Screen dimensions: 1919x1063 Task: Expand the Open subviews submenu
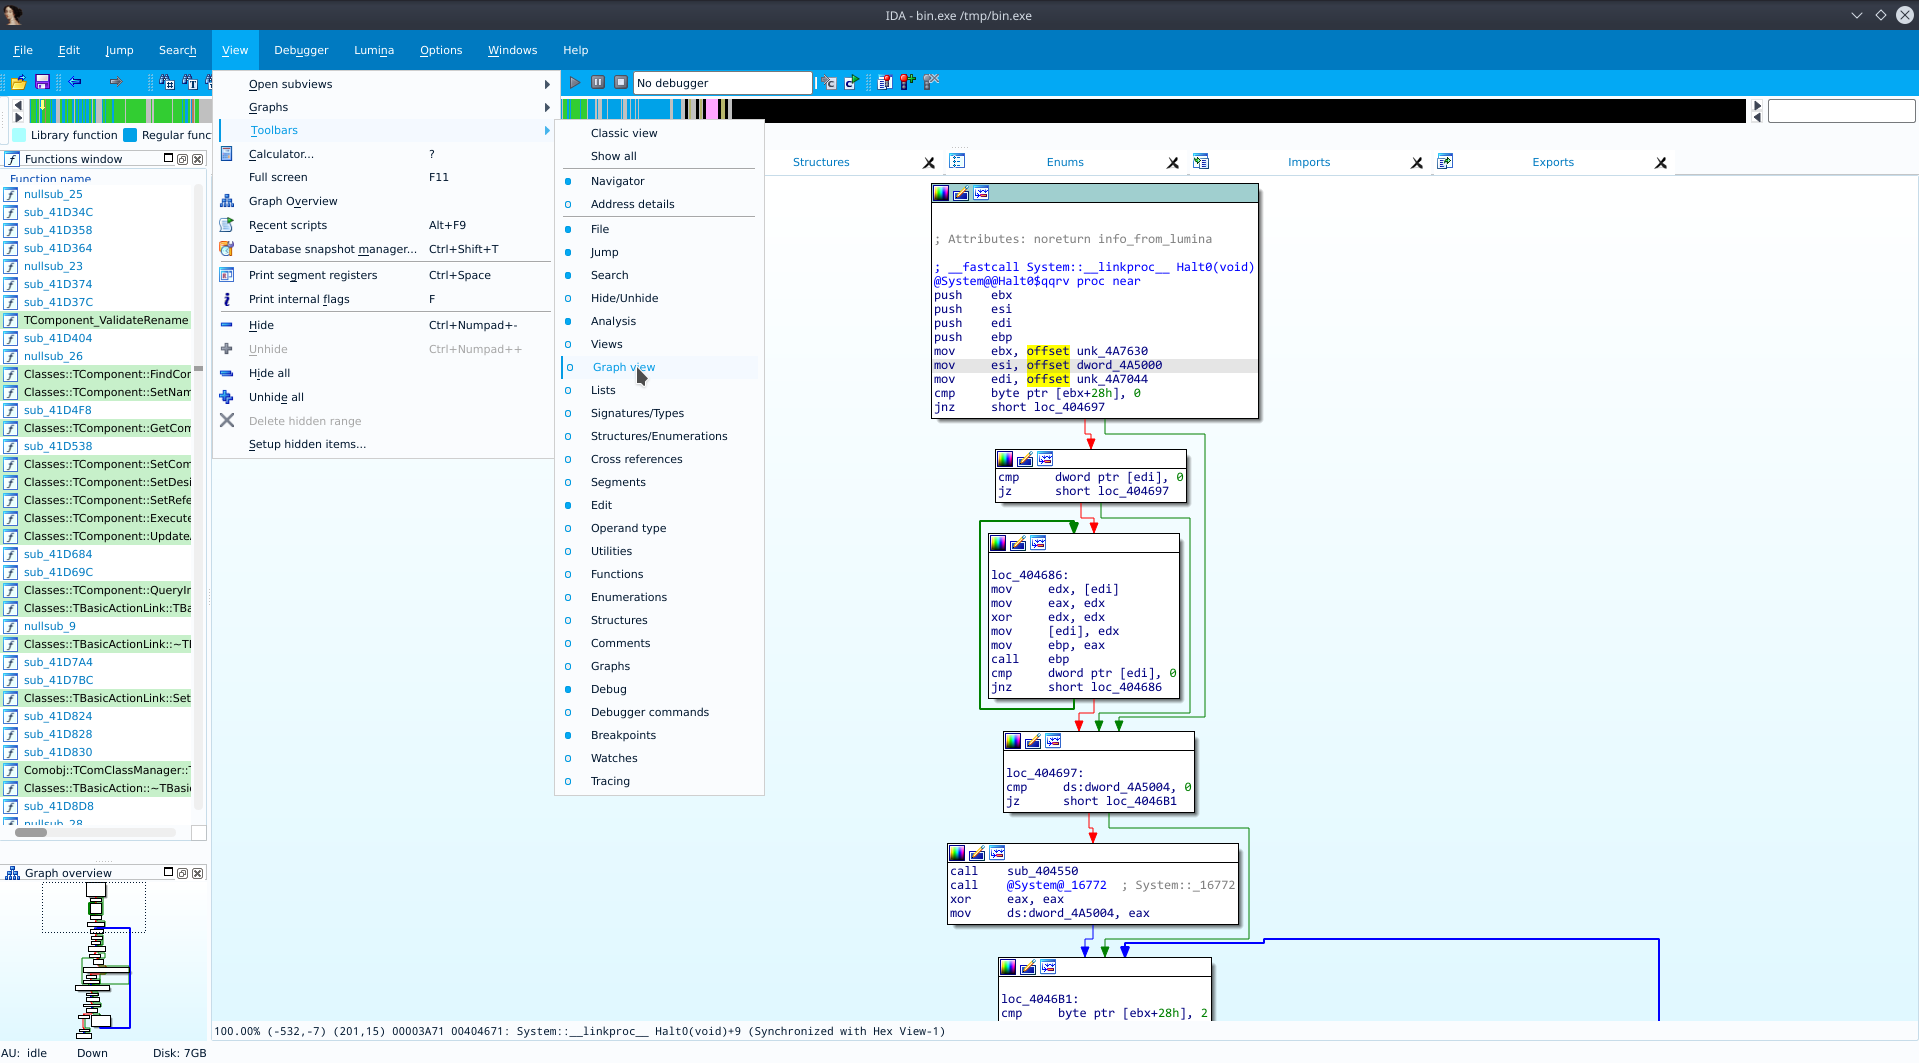tap(386, 84)
